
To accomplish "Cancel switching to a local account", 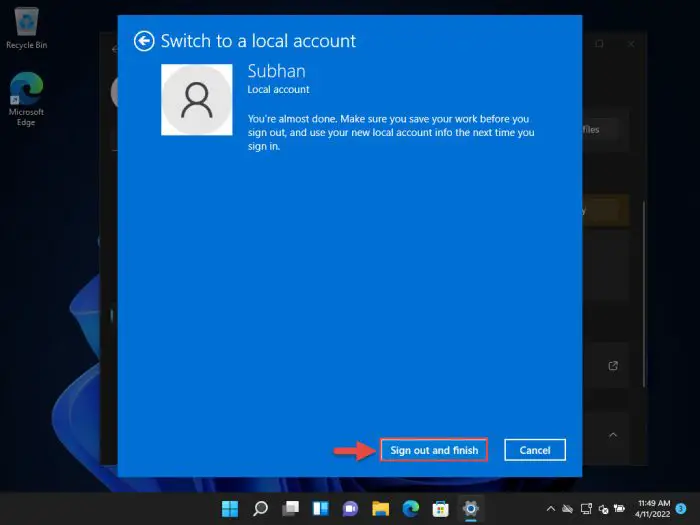I will (x=535, y=450).
